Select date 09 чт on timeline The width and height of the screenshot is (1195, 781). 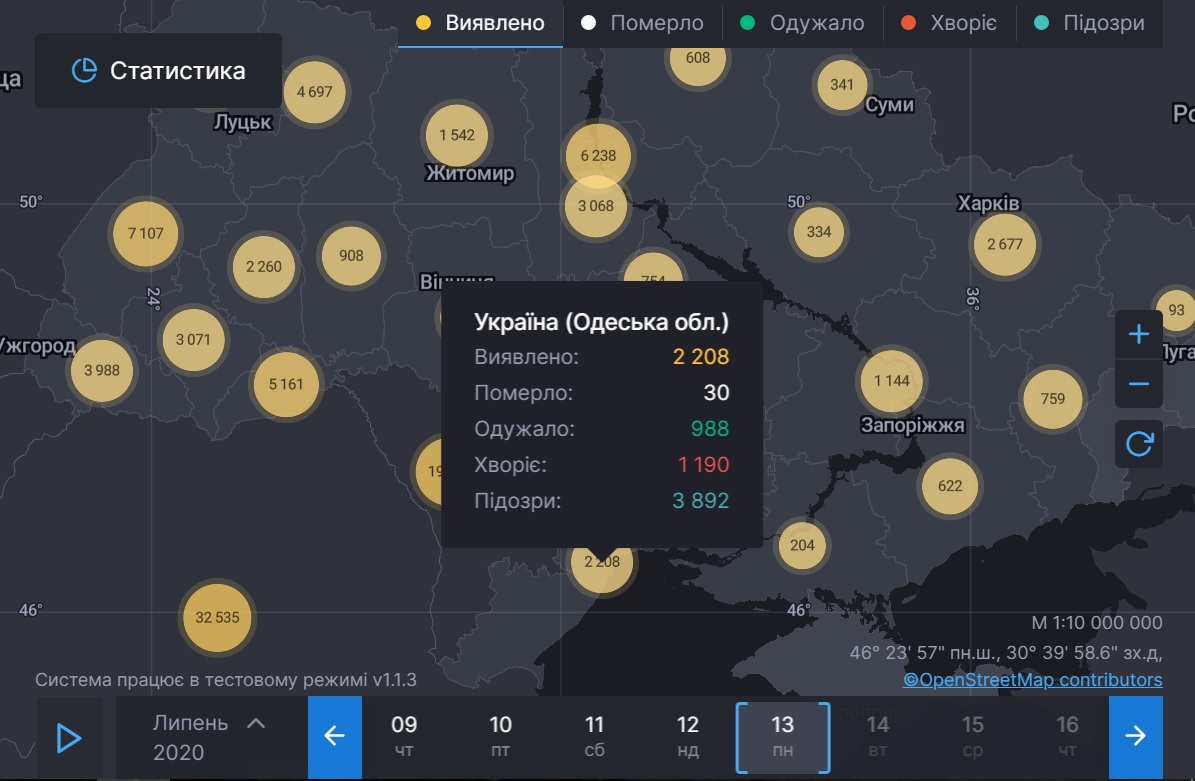pos(404,737)
